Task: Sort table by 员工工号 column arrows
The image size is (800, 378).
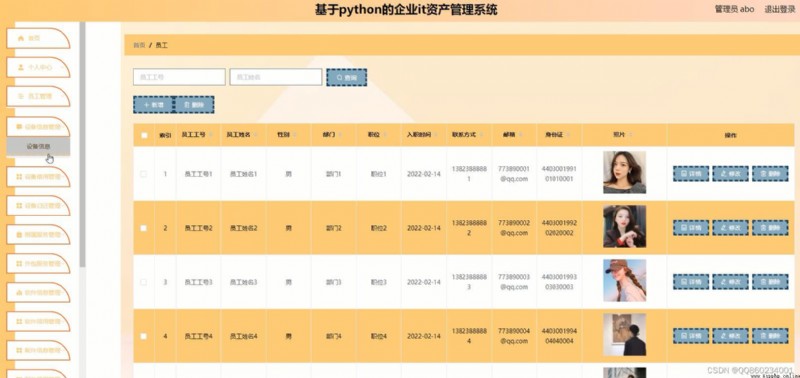Action: click(210, 135)
